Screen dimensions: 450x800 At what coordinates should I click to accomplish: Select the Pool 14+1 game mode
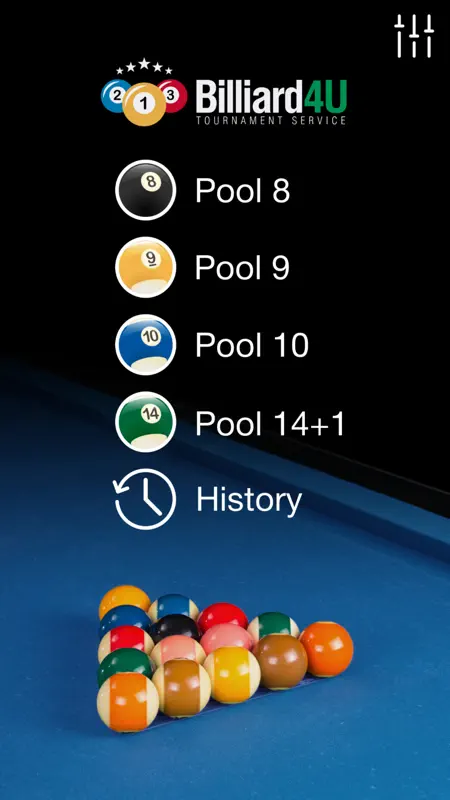pos(270,423)
